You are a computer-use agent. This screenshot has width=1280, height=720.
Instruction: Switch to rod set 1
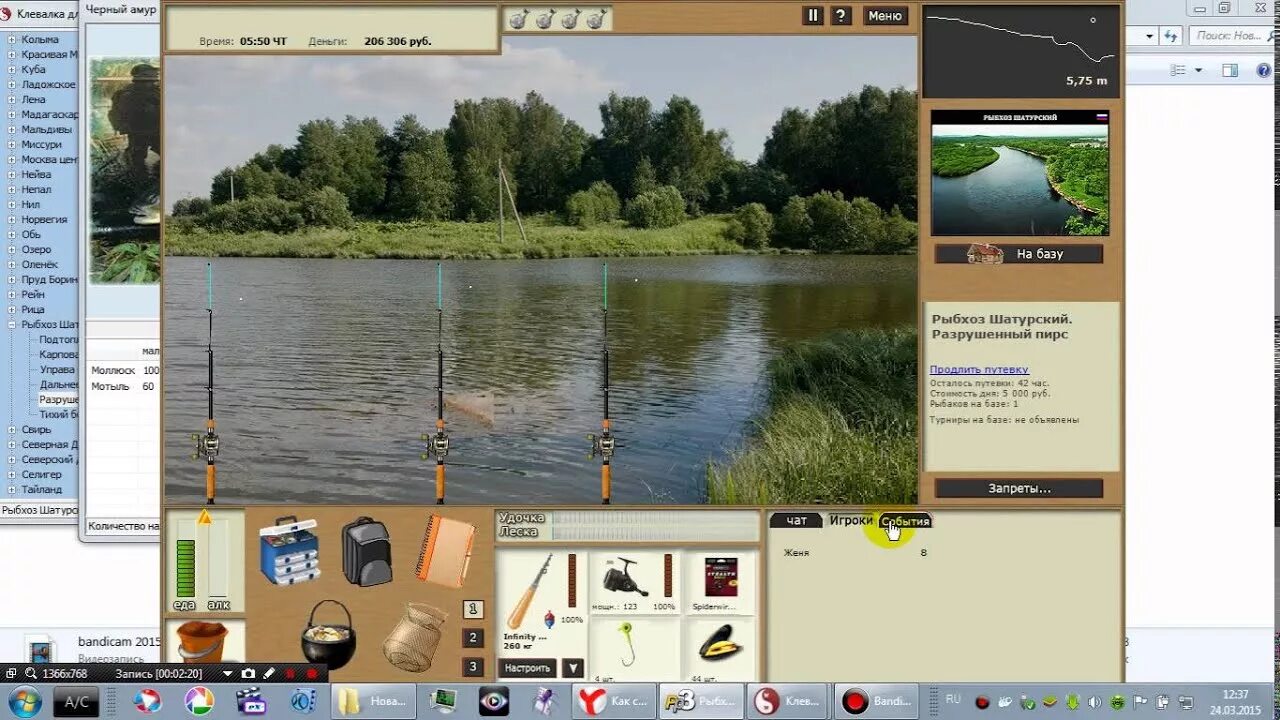pyautogui.click(x=474, y=609)
